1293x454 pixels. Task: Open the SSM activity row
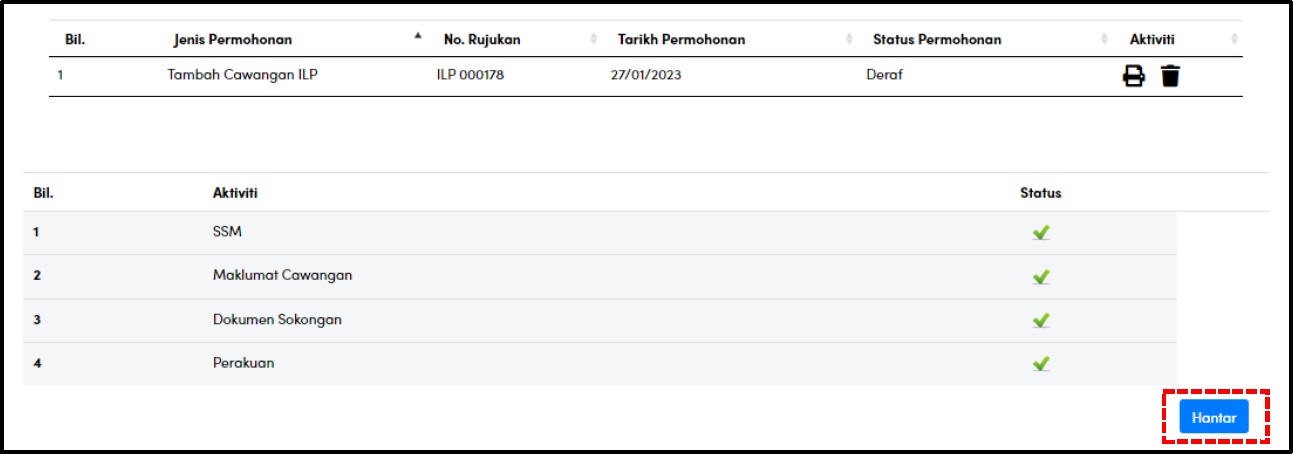point(600,232)
